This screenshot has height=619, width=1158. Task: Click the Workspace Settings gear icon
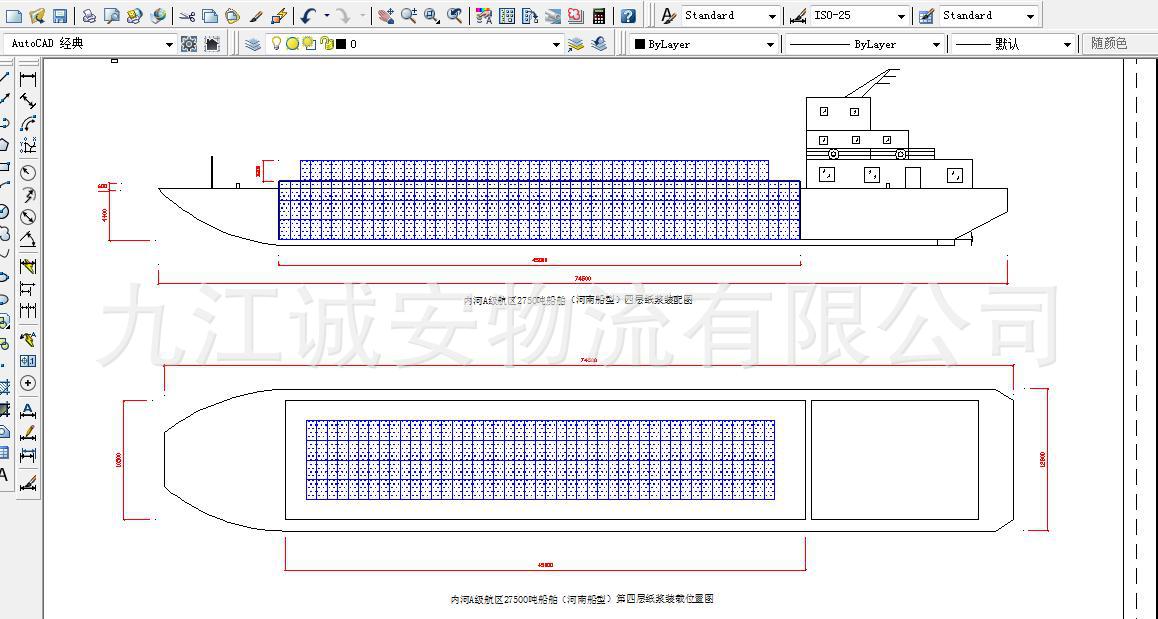click(x=189, y=44)
